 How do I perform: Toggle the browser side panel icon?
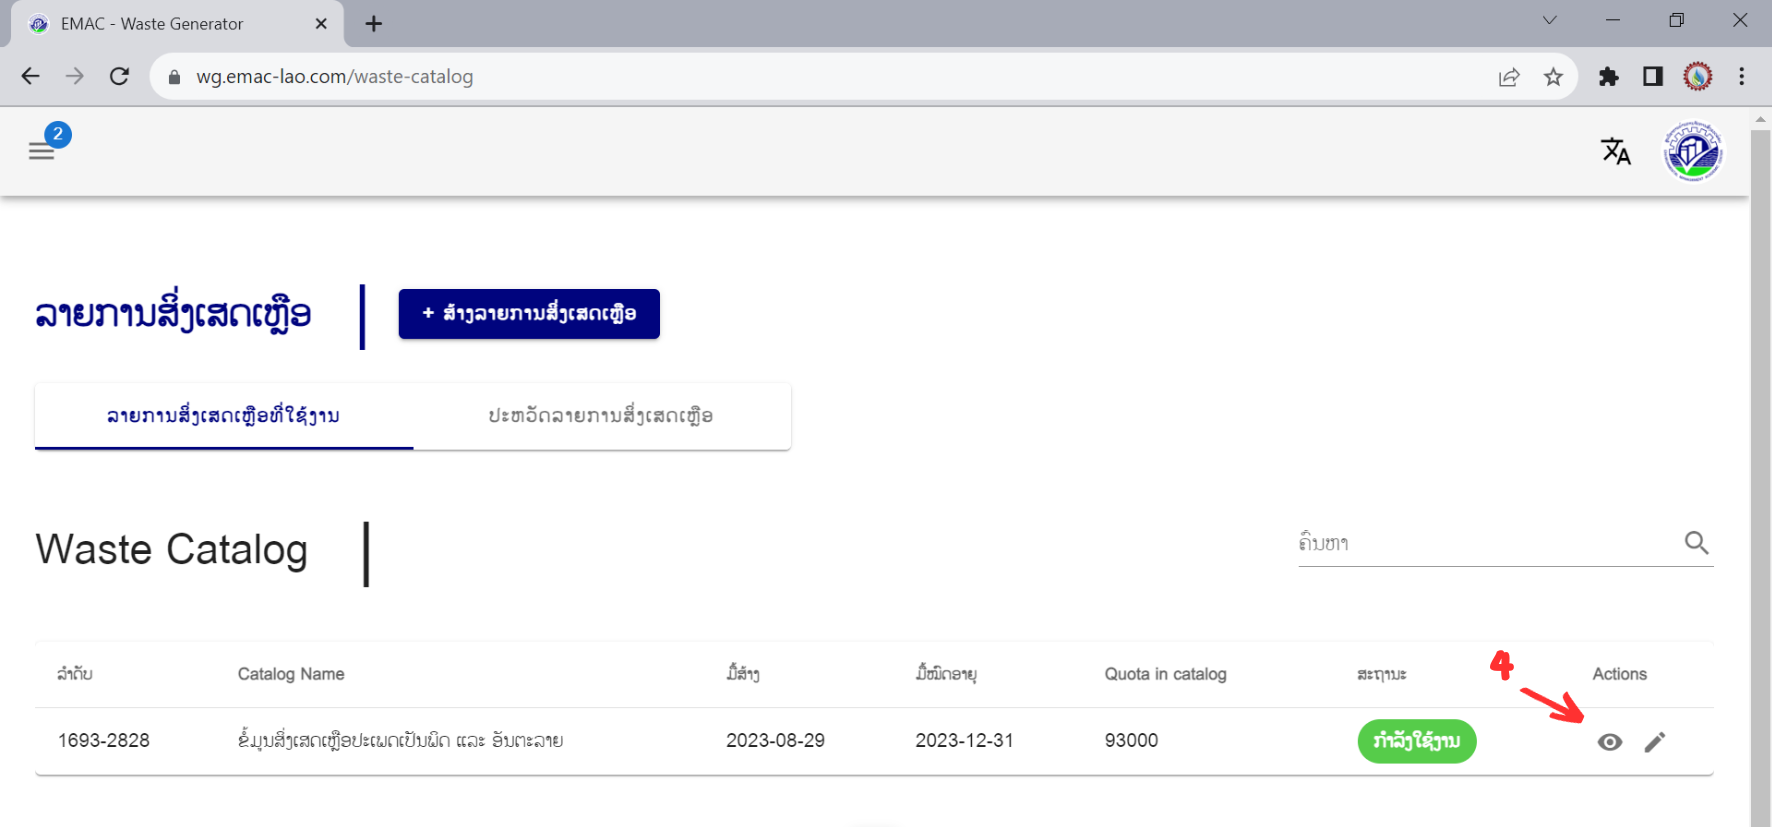(x=1653, y=77)
